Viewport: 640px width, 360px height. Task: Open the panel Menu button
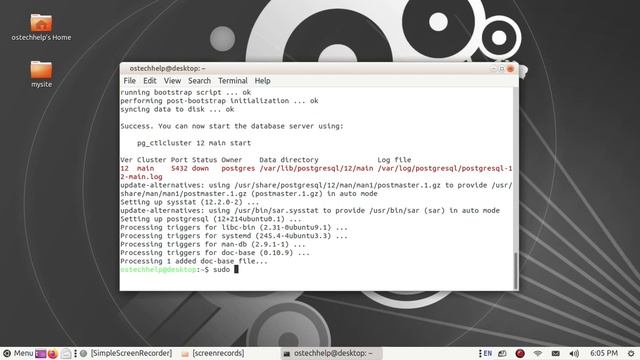point(18,353)
